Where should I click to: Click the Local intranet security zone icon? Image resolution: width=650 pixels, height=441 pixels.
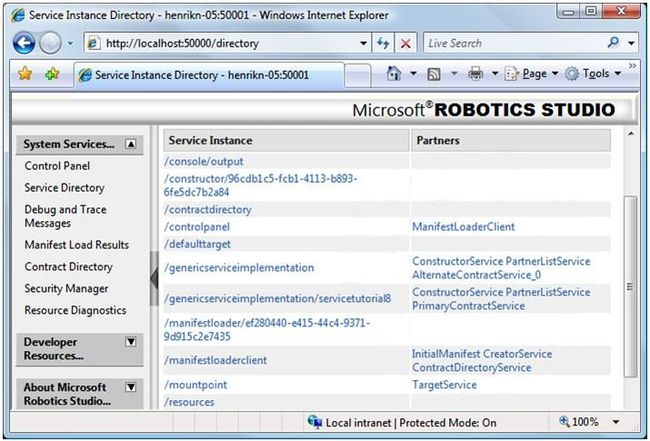(315, 422)
